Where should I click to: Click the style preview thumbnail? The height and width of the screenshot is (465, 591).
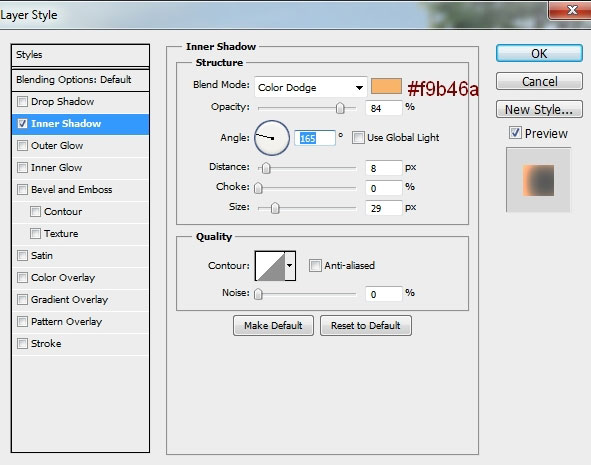538,180
